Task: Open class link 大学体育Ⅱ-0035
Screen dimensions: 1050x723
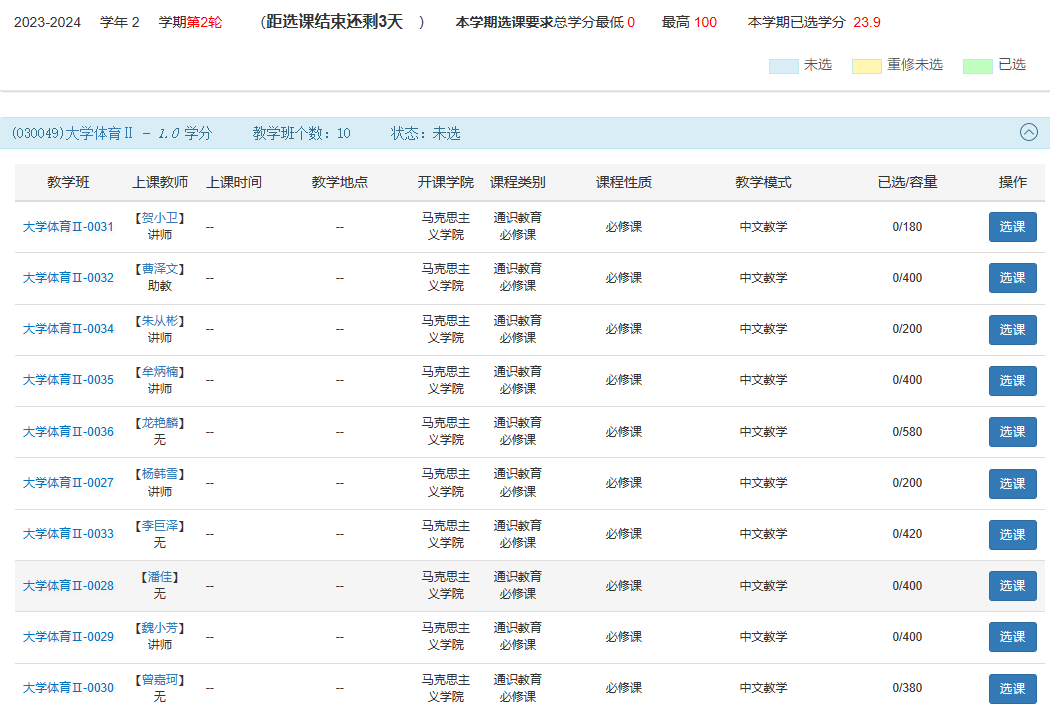Action: click(x=68, y=380)
